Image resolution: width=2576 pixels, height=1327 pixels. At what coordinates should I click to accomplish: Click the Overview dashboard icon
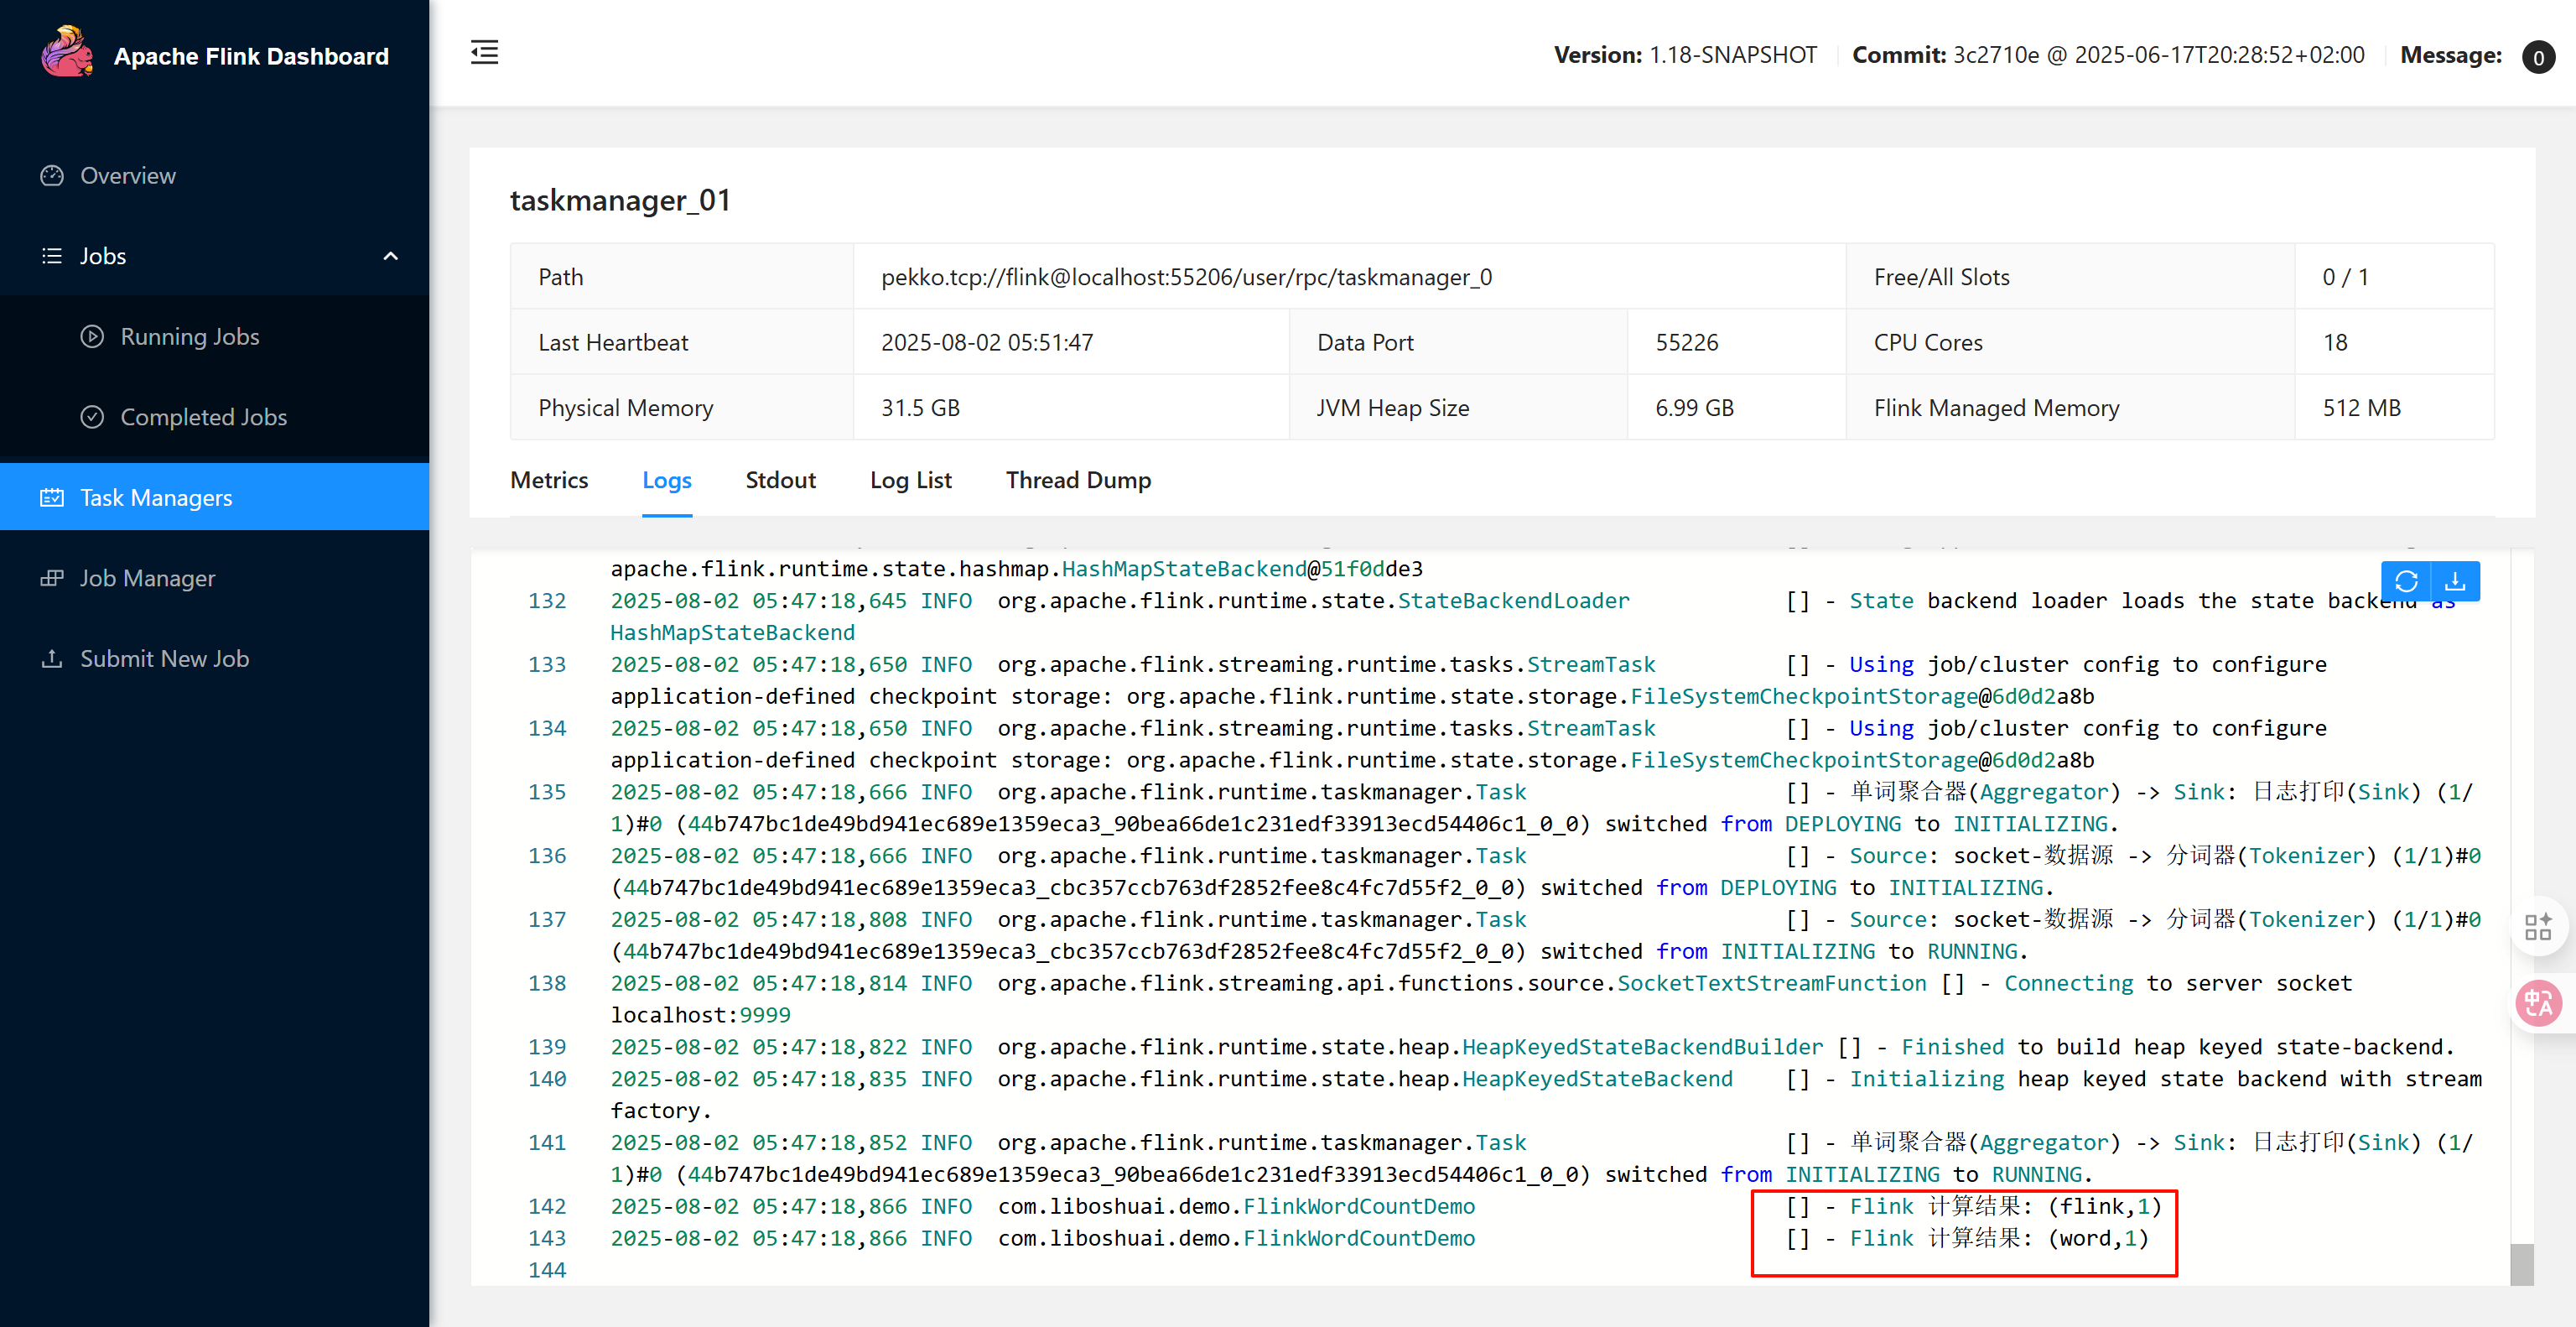click(52, 176)
